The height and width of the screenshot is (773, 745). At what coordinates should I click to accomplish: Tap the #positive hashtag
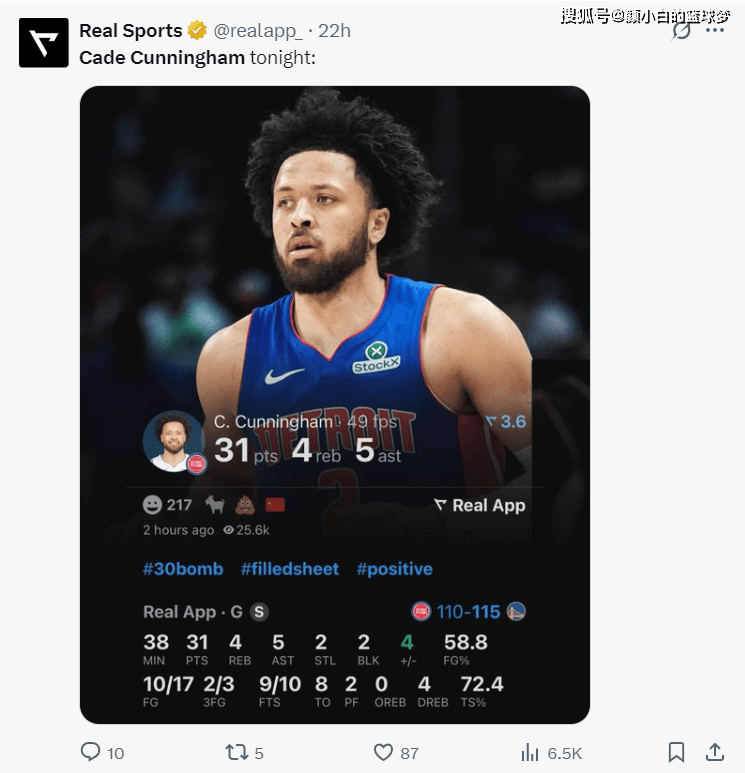pyautogui.click(x=394, y=569)
